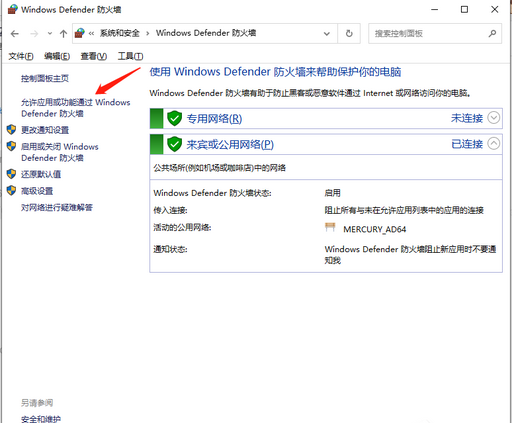Open the 编辑(E) menu
Screen dimensions: 513x423
(57, 56)
